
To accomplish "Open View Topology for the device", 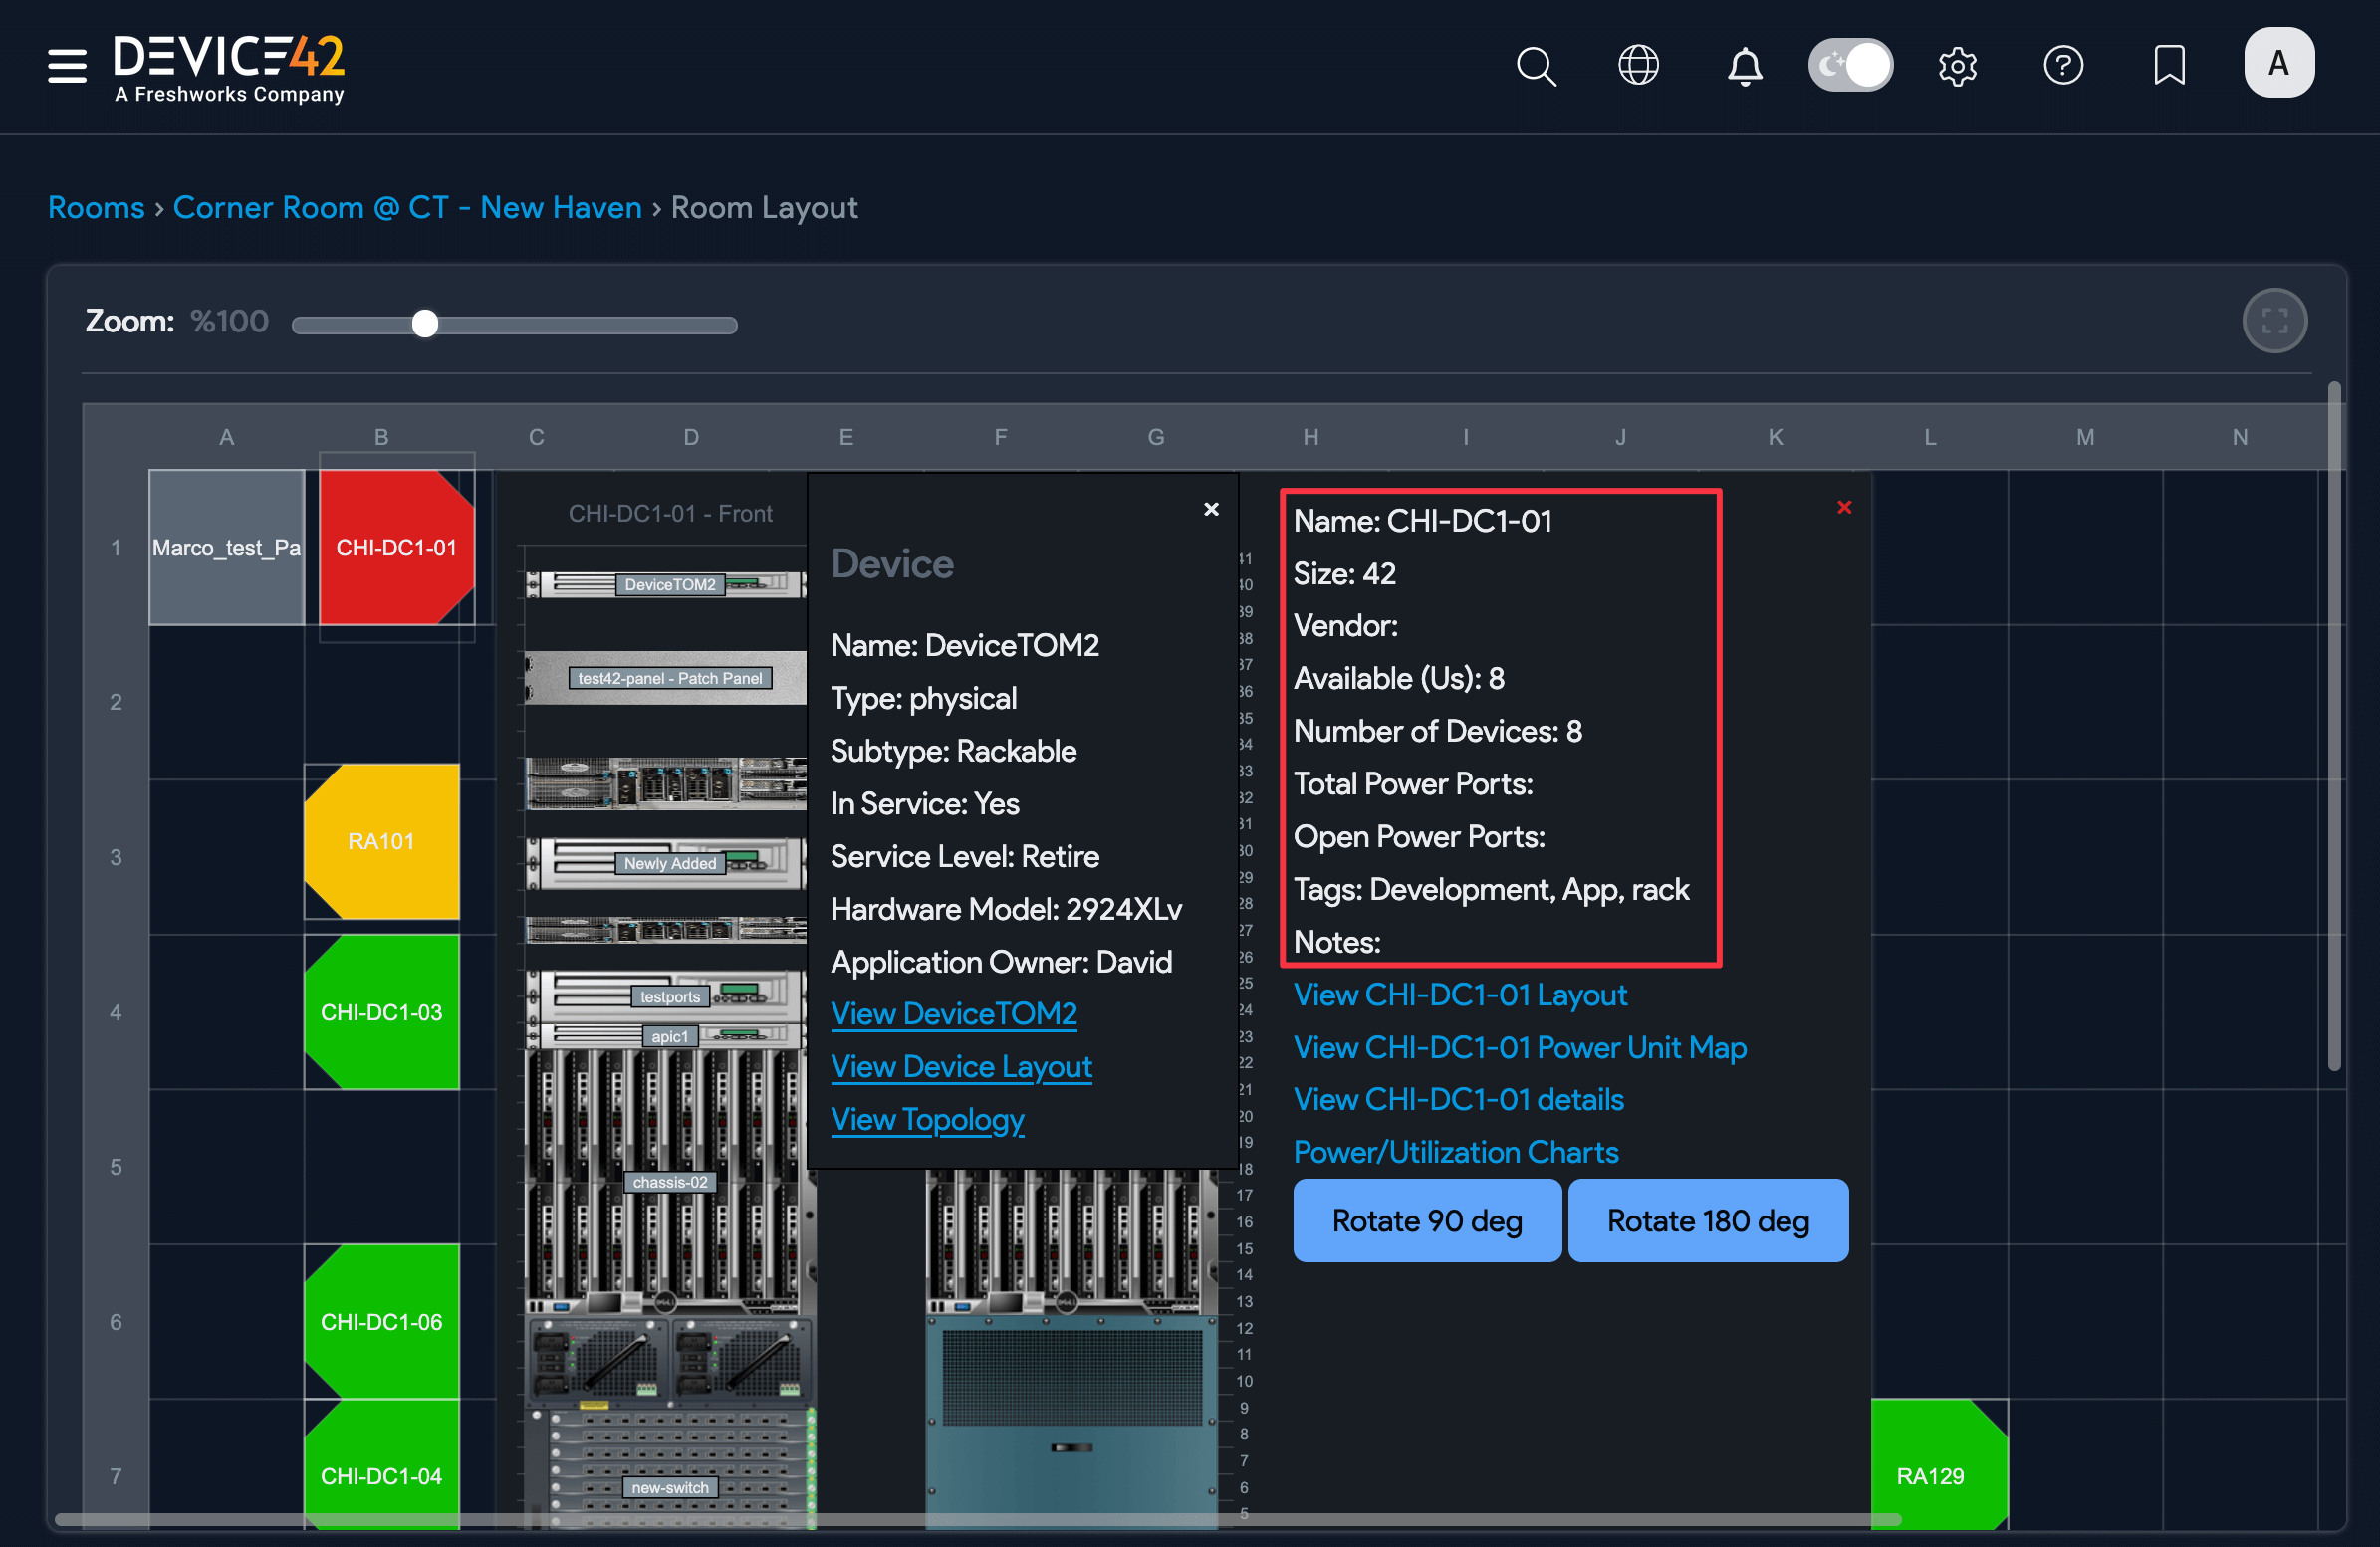I will (x=928, y=1119).
